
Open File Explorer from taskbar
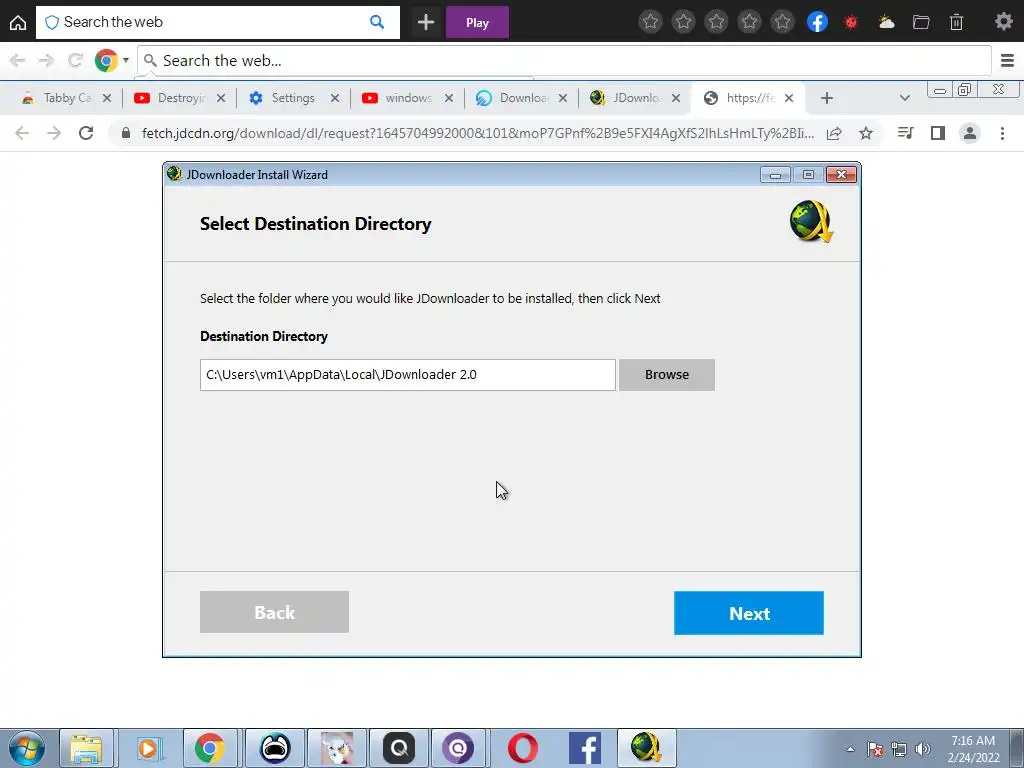click(86, 748)
